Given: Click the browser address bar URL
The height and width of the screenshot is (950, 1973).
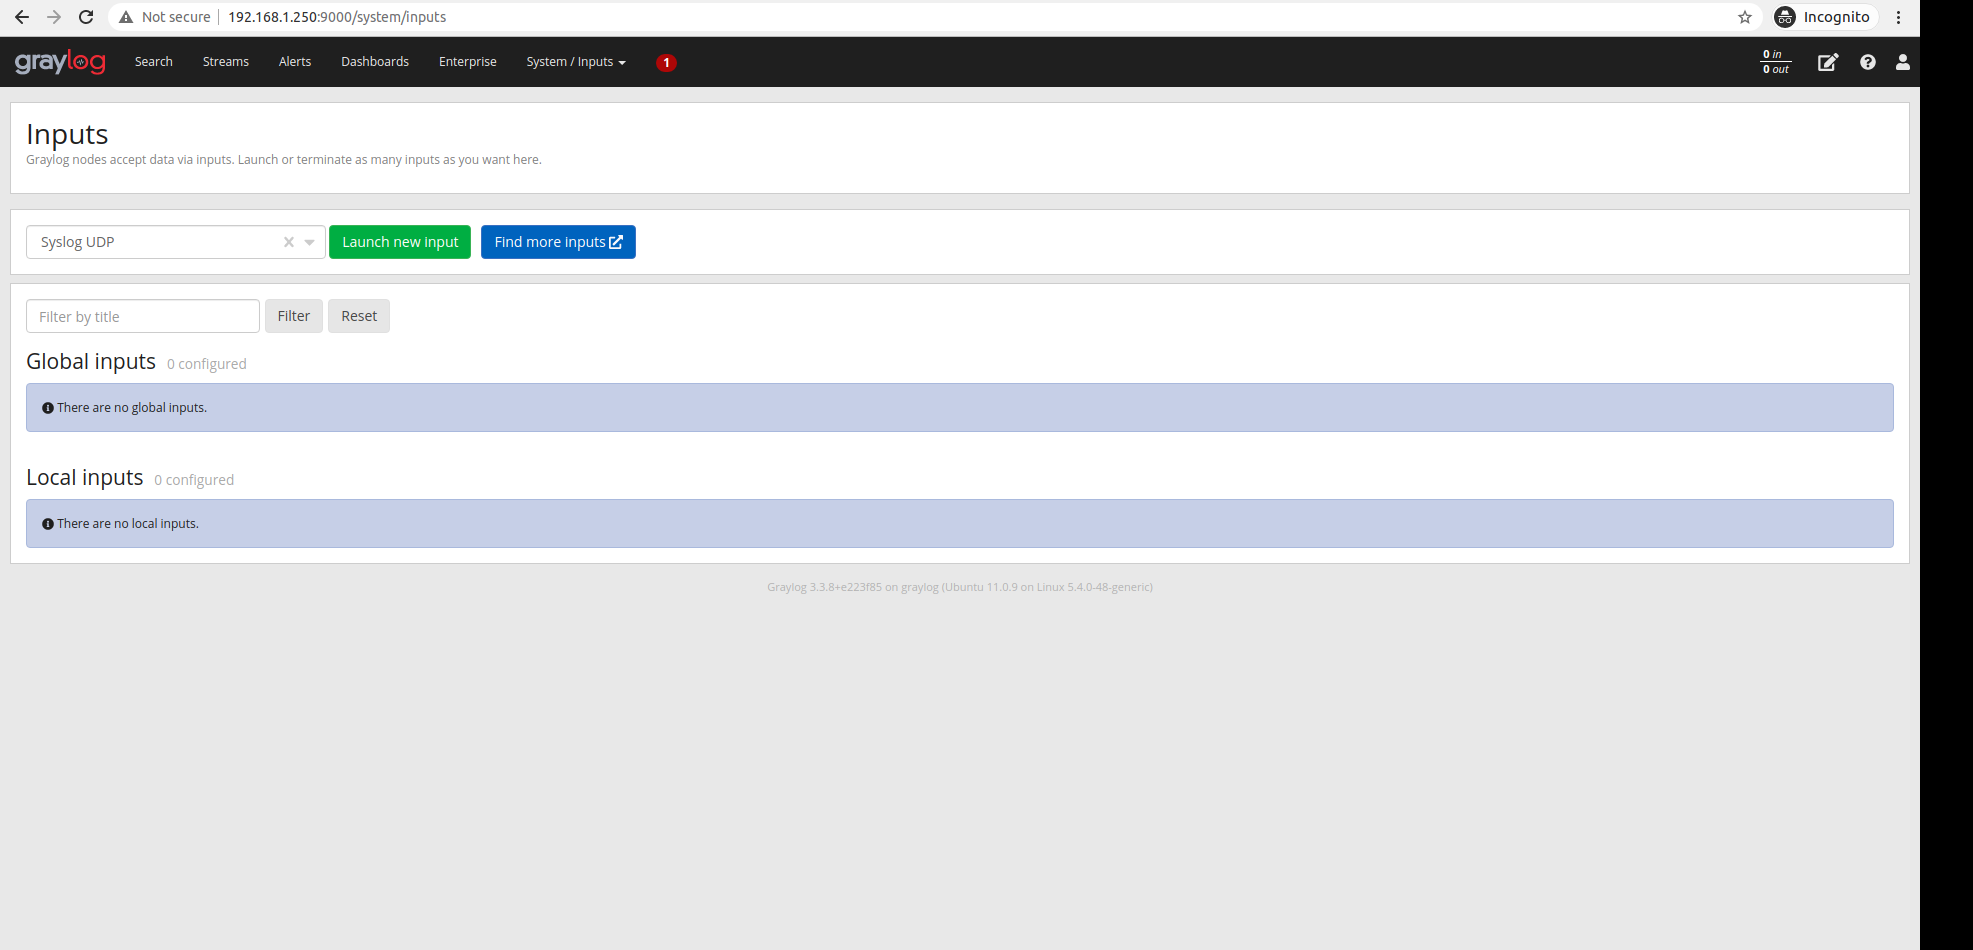Looking at the screenshot, I should [337, 17].
